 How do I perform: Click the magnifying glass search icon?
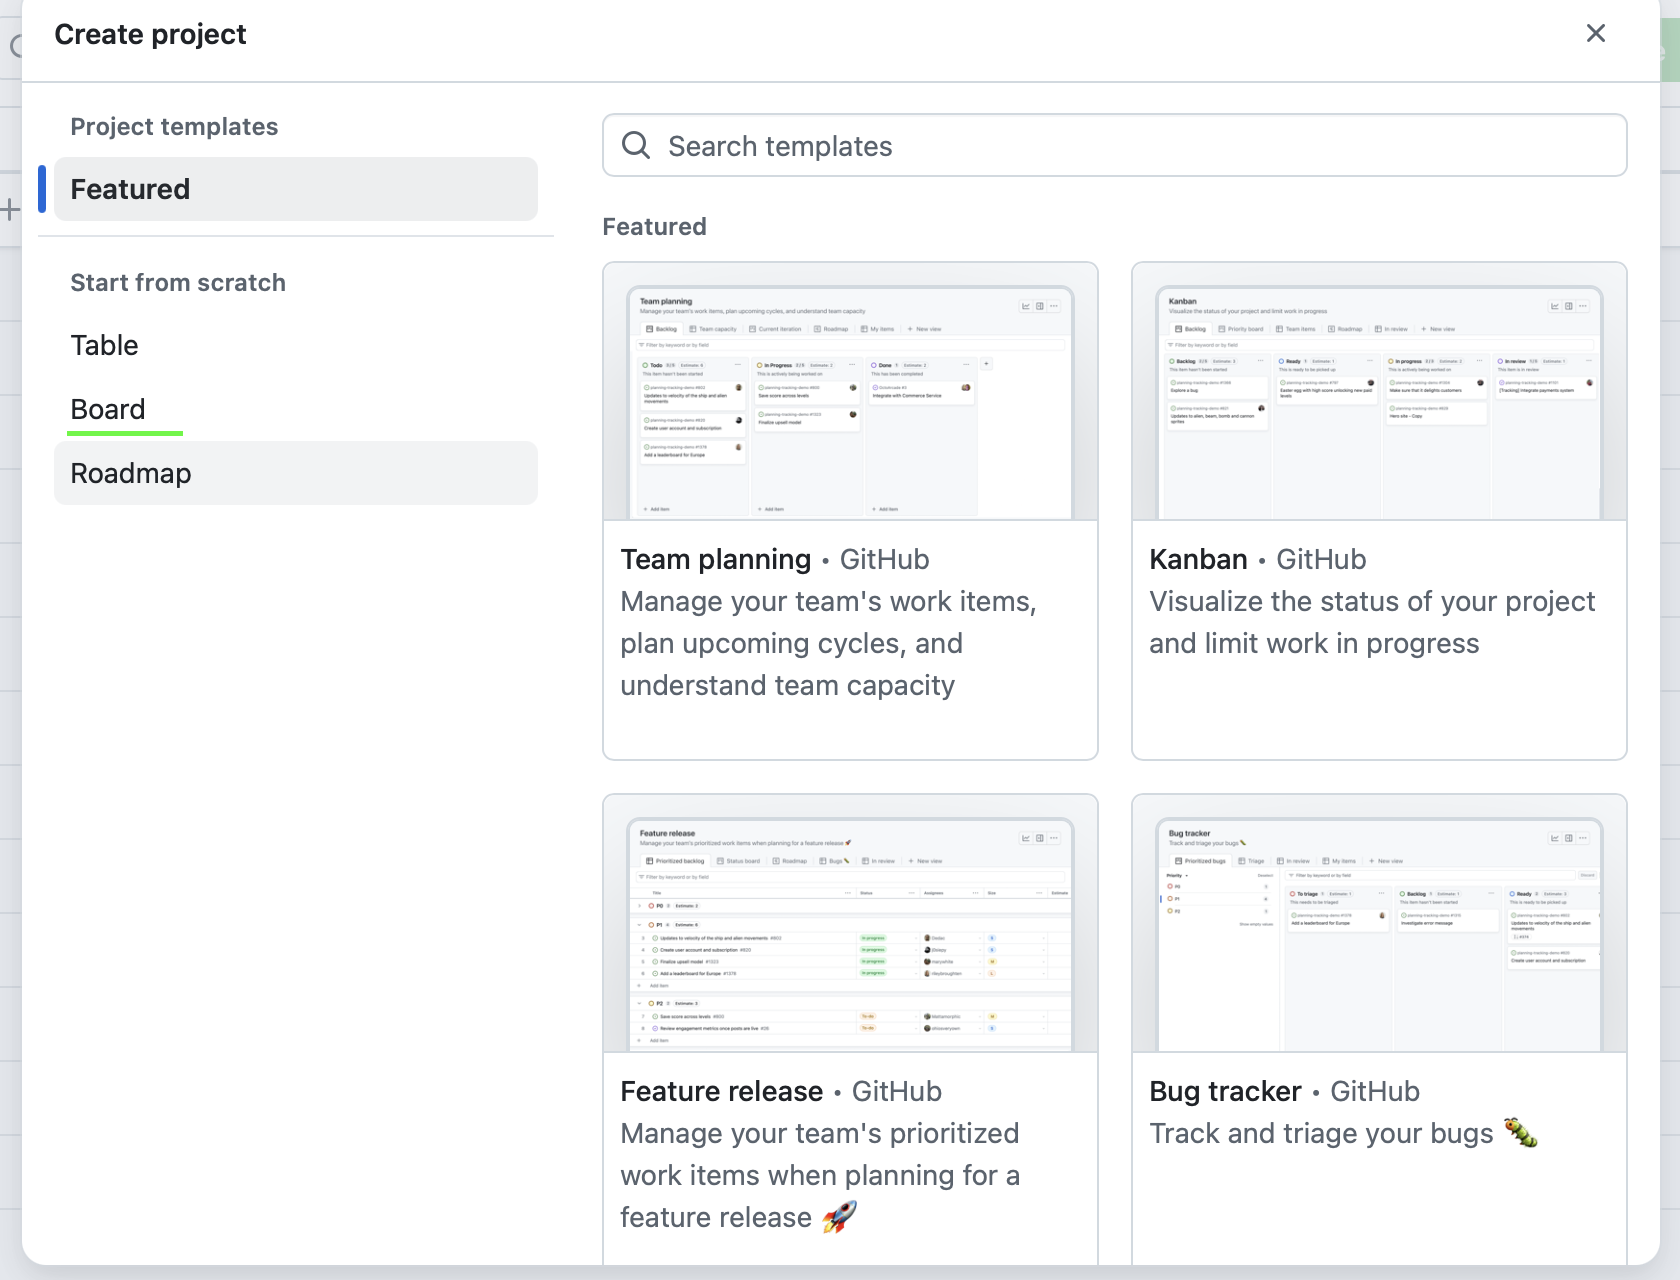(636, 146)
